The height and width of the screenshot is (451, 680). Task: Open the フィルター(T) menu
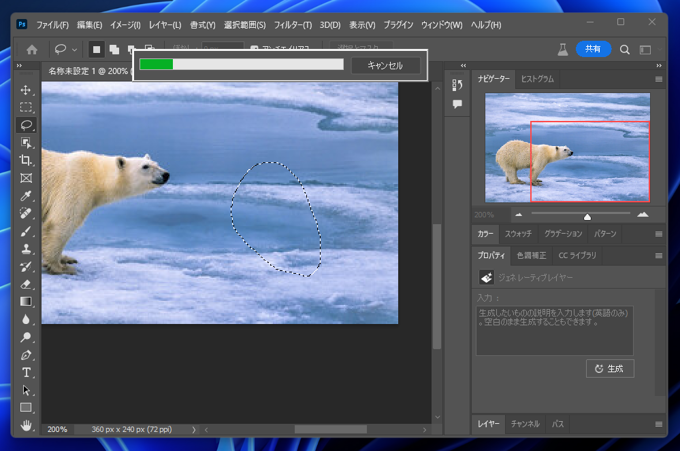(x=293, y=25)
